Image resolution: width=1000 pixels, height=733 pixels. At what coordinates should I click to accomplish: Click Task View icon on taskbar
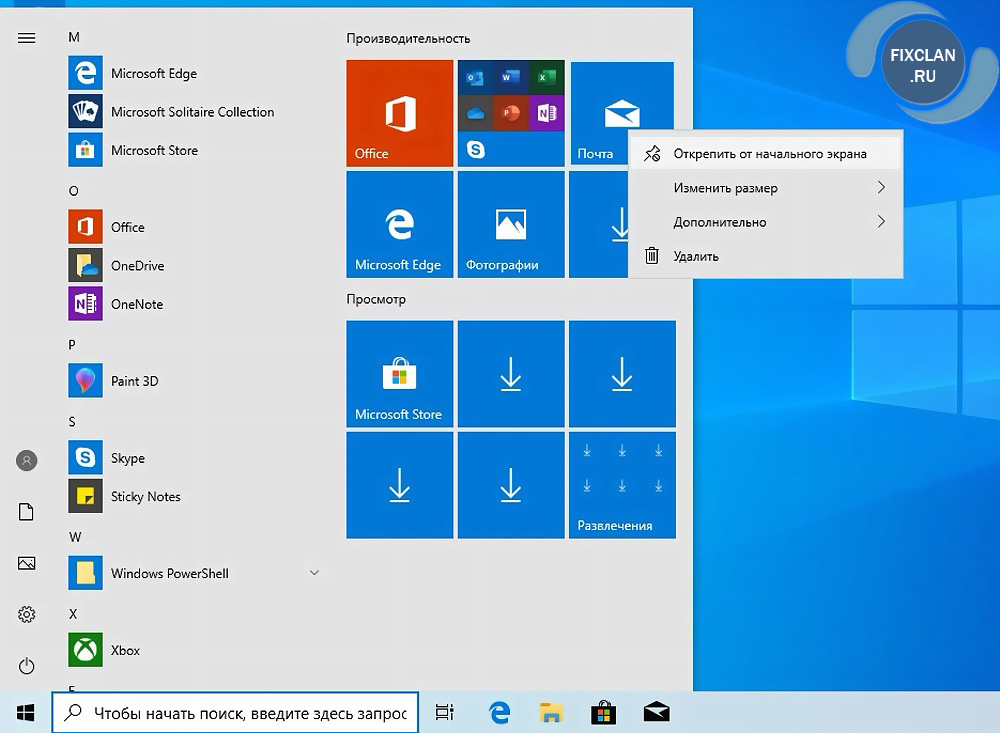(445, 712)
